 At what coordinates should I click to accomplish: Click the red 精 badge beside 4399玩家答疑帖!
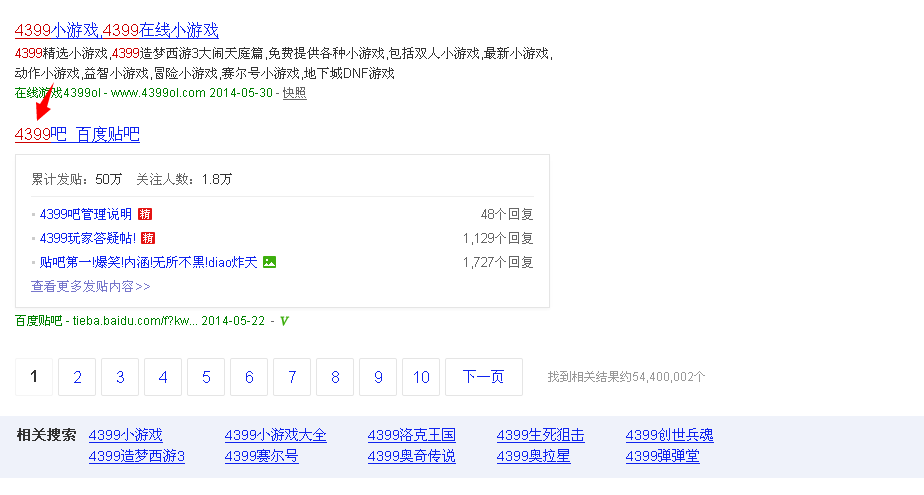pos(148,238)
